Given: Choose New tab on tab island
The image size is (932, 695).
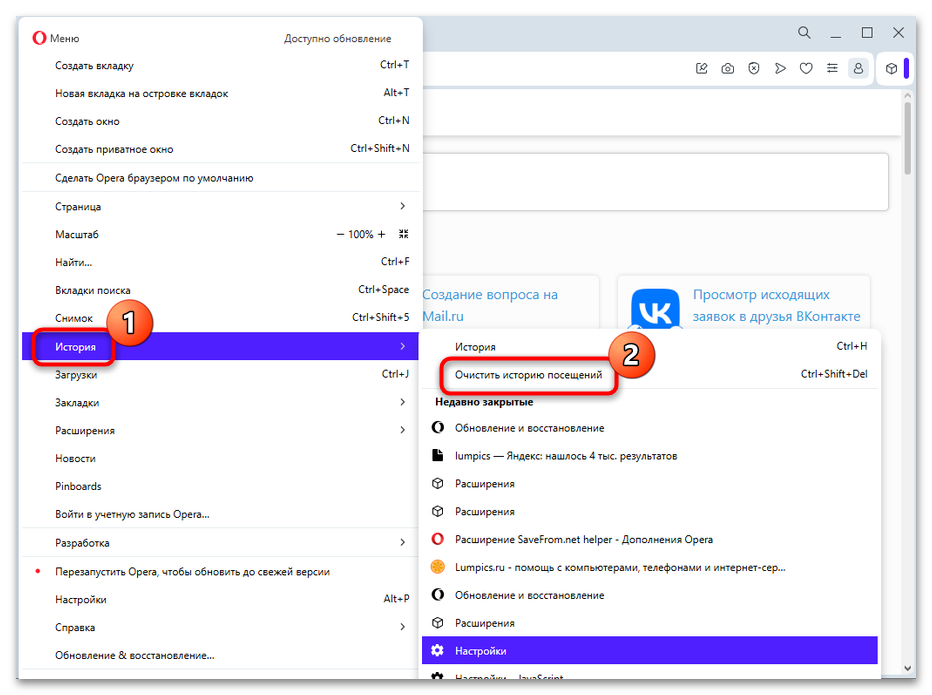Looking at the screenshot, I should pyautogui.click(x=220, y=93).
